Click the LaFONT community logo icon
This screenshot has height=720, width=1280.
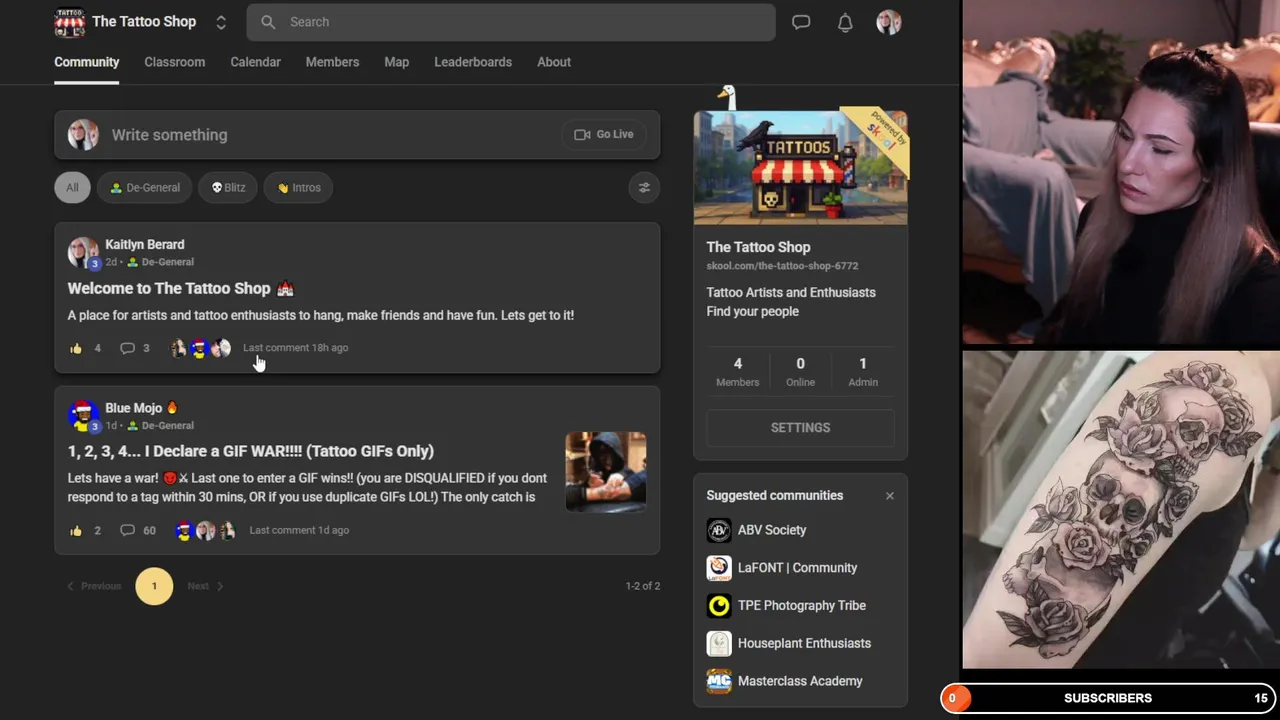tap(719, 568)
